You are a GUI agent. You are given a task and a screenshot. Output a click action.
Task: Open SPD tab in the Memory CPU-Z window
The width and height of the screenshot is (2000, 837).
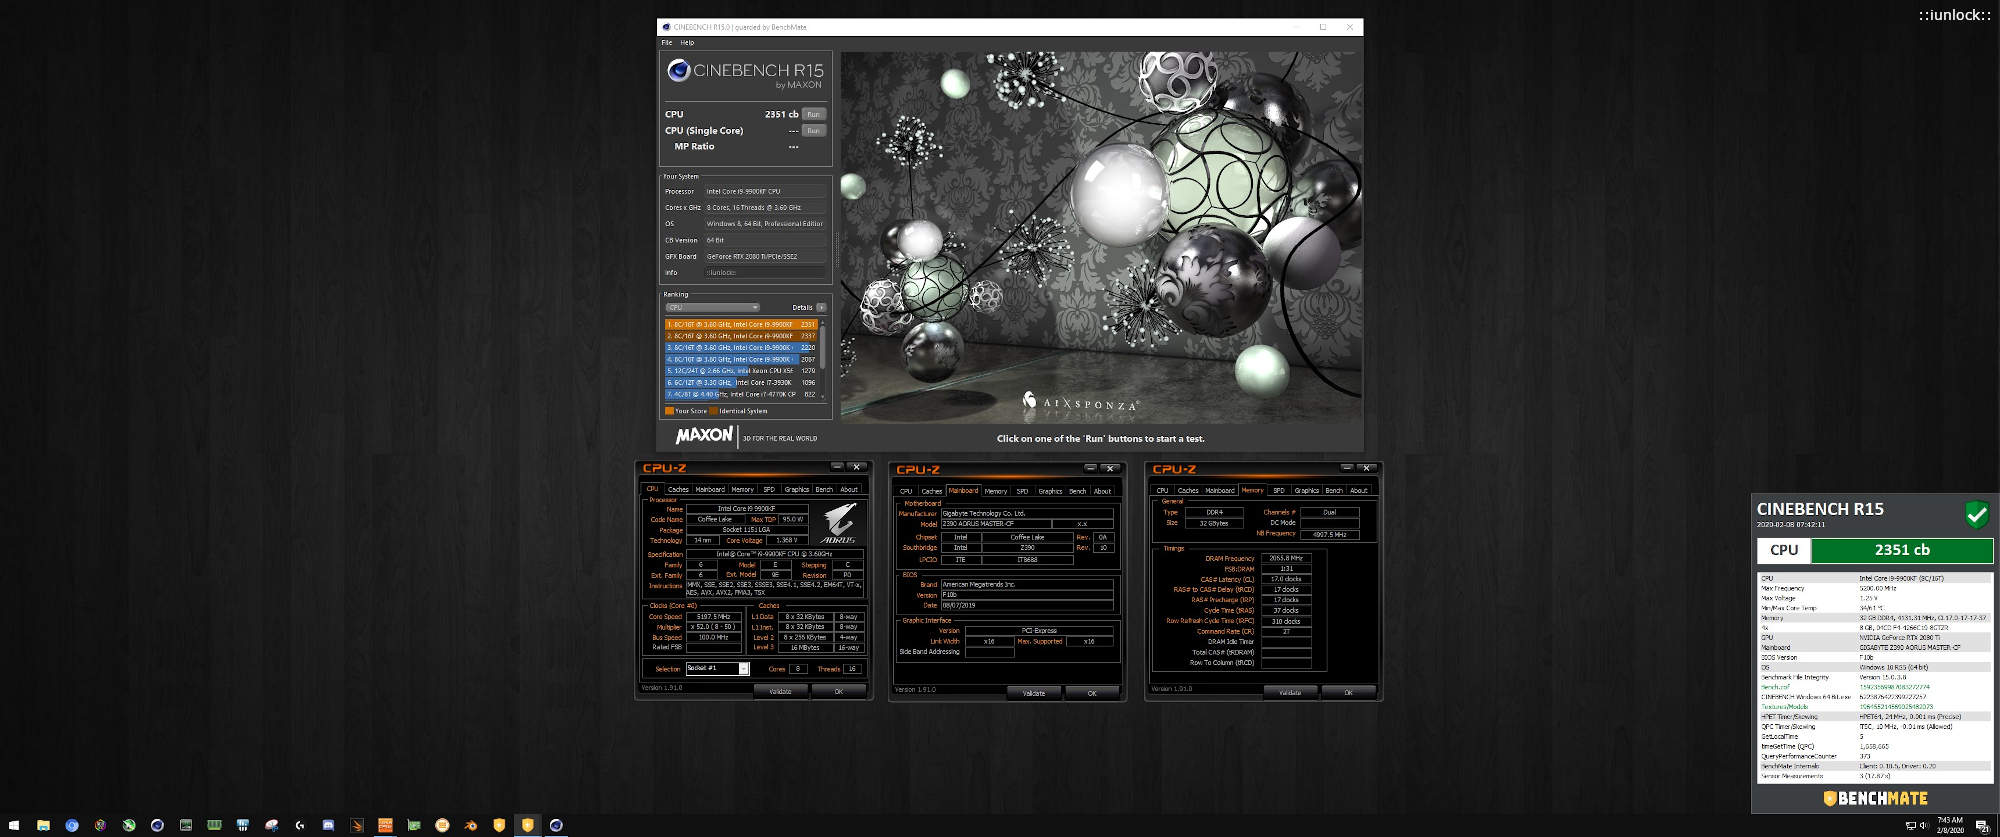tap(1278, 491)
